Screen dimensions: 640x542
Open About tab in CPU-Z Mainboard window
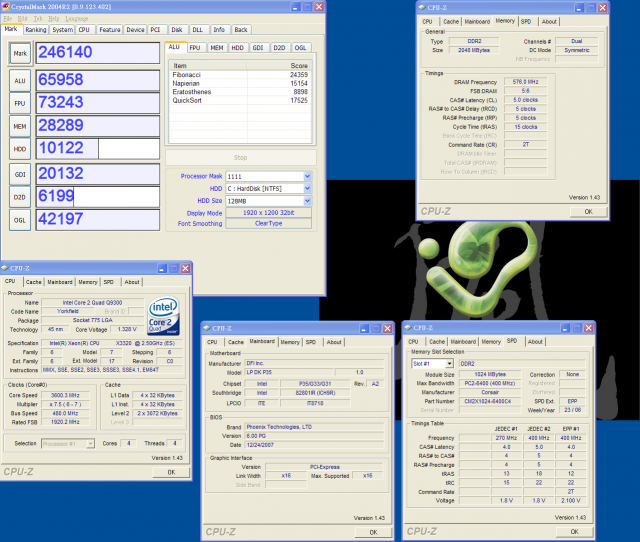pos(334,342)
